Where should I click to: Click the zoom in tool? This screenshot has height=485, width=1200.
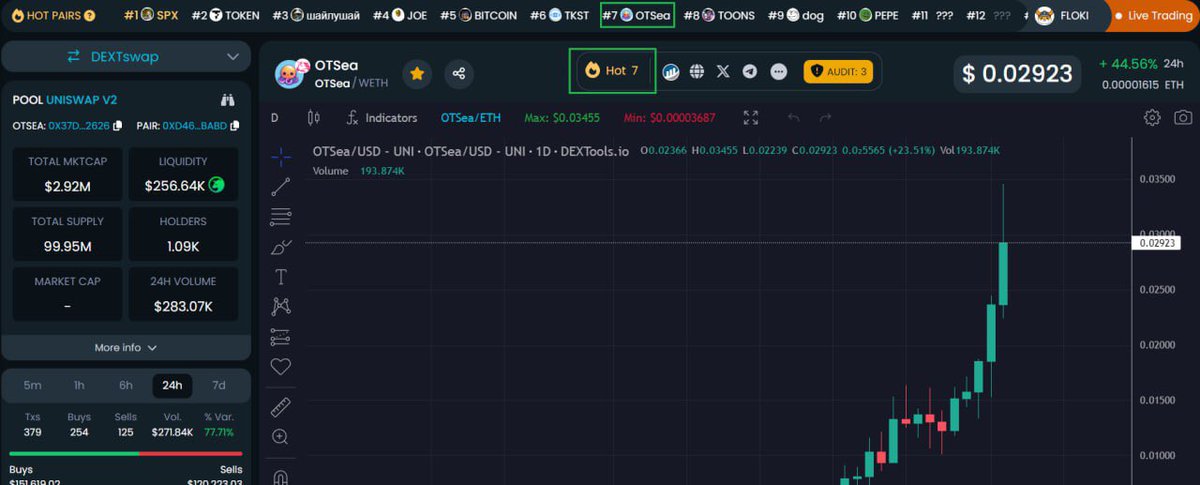tap(281, 437)
